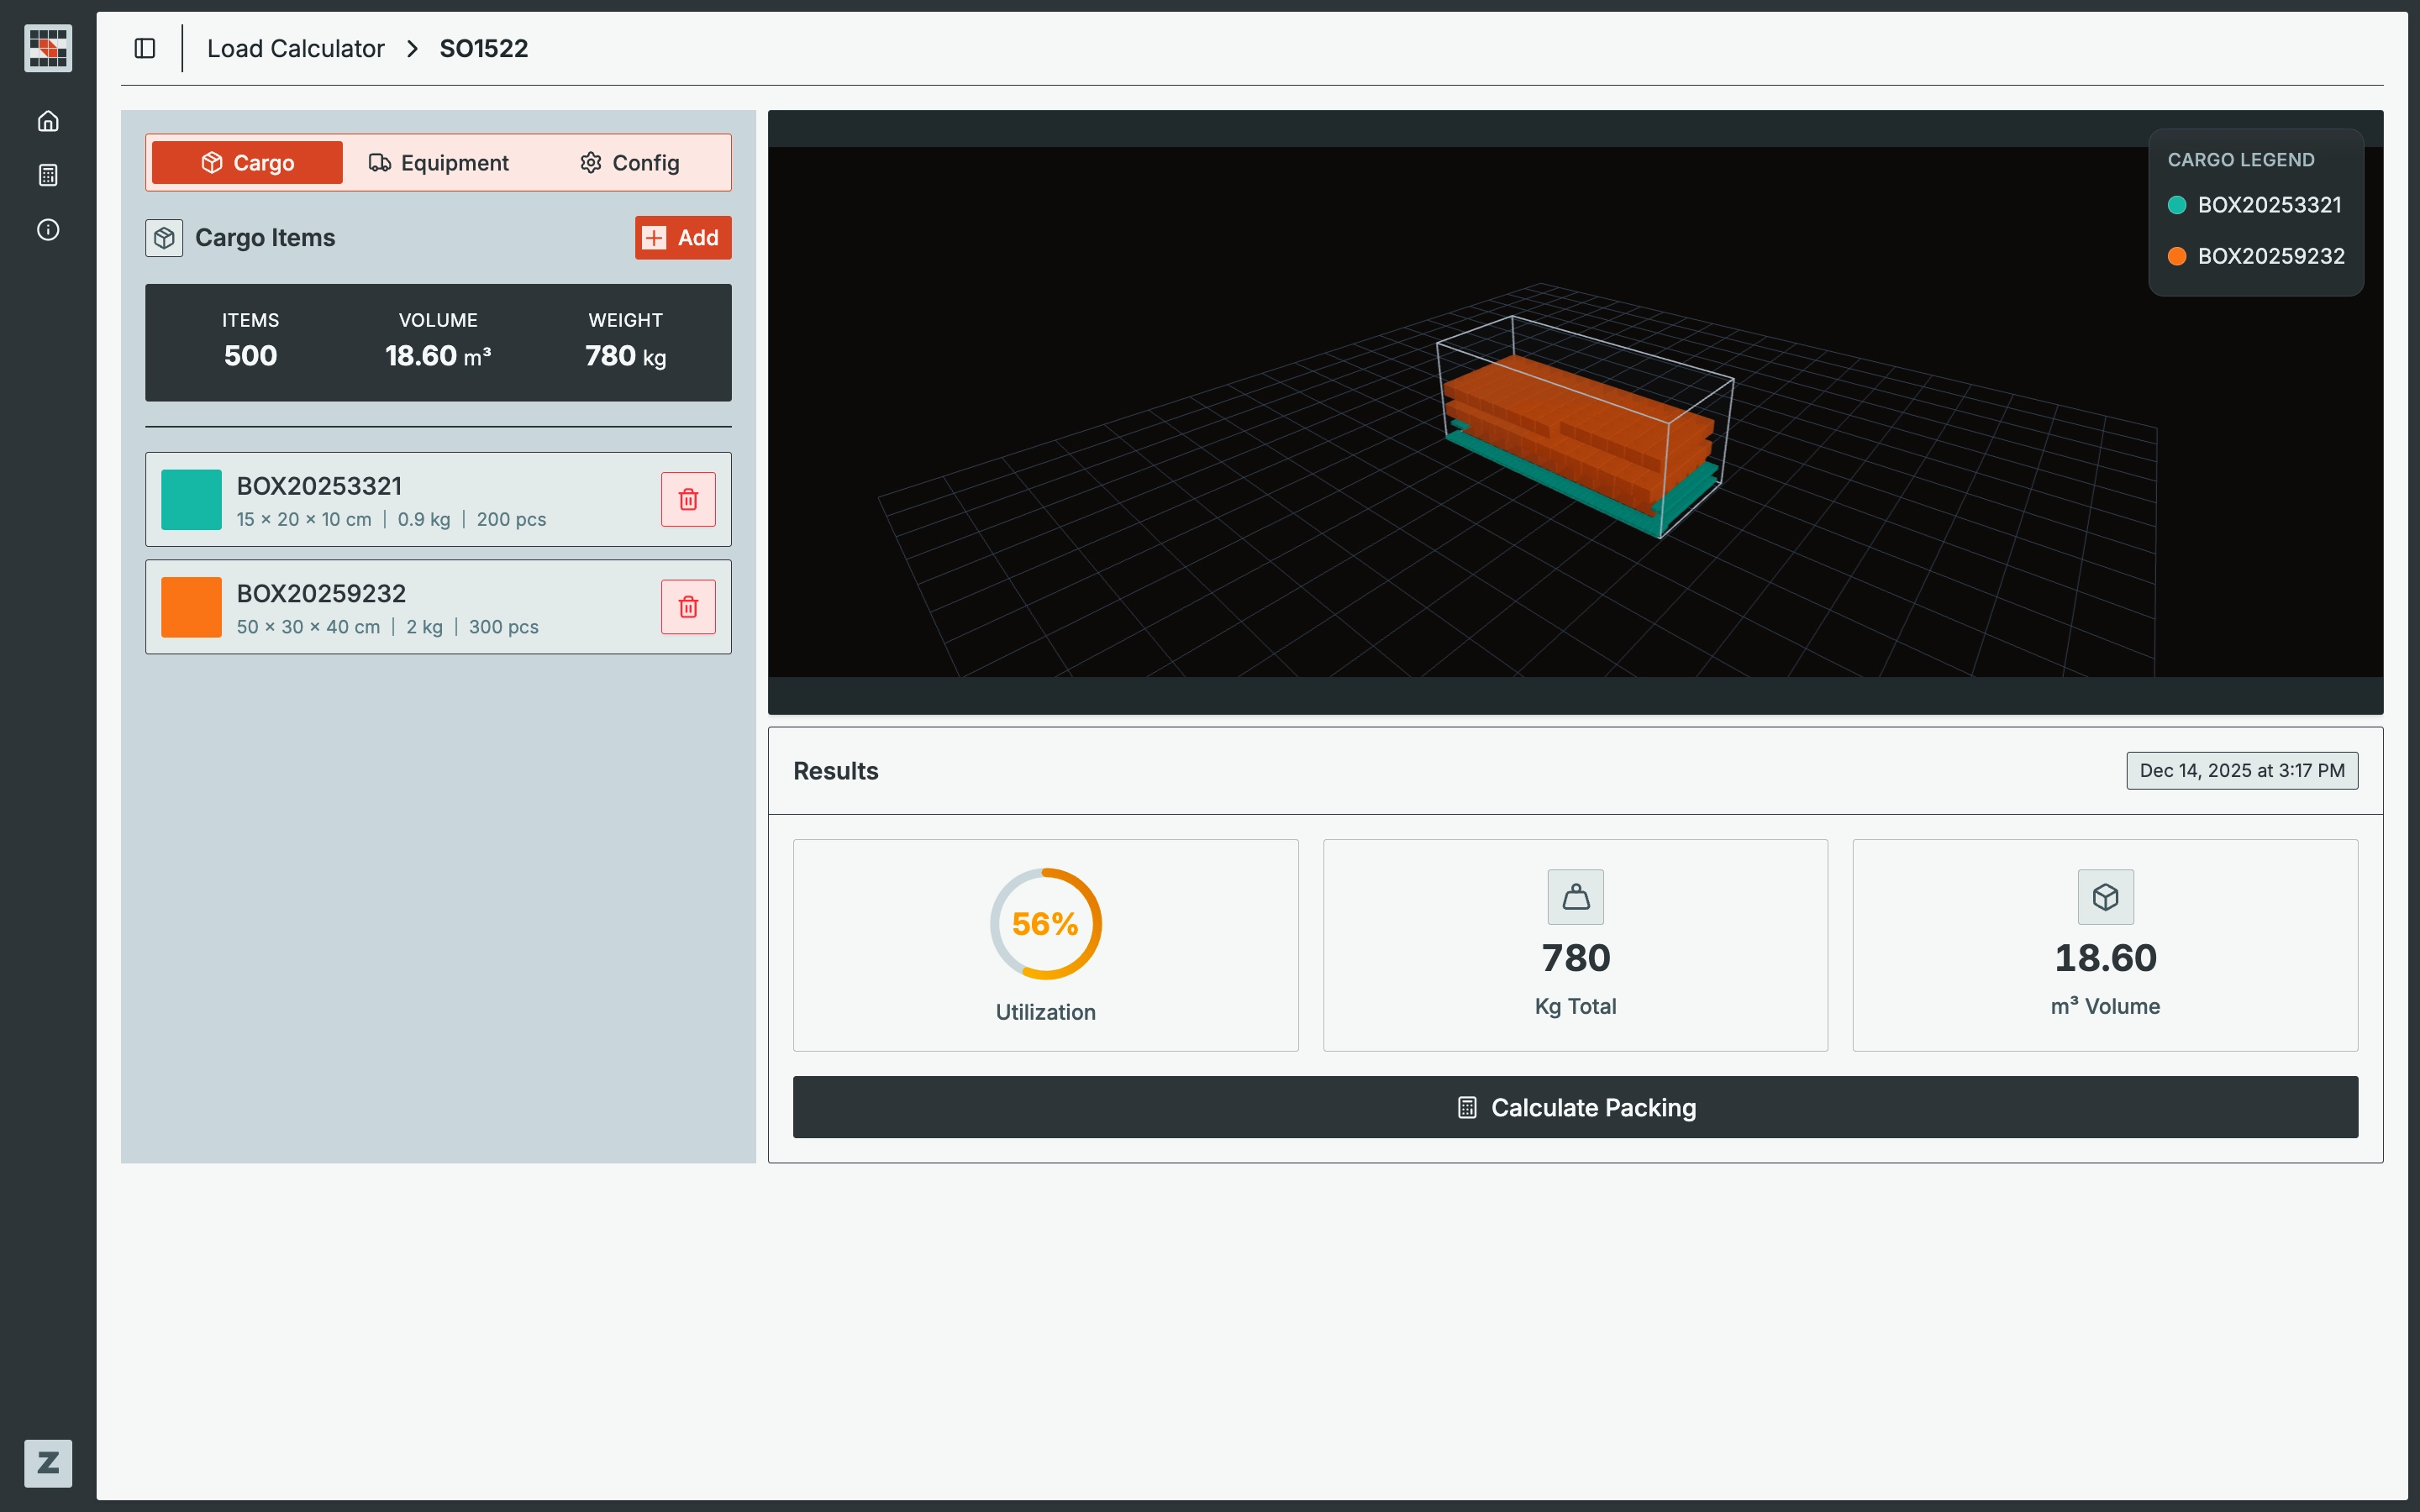The image size is (2420, 1512).
Task: Click the Home icon in the sidebar
Action: pos(47,121)
